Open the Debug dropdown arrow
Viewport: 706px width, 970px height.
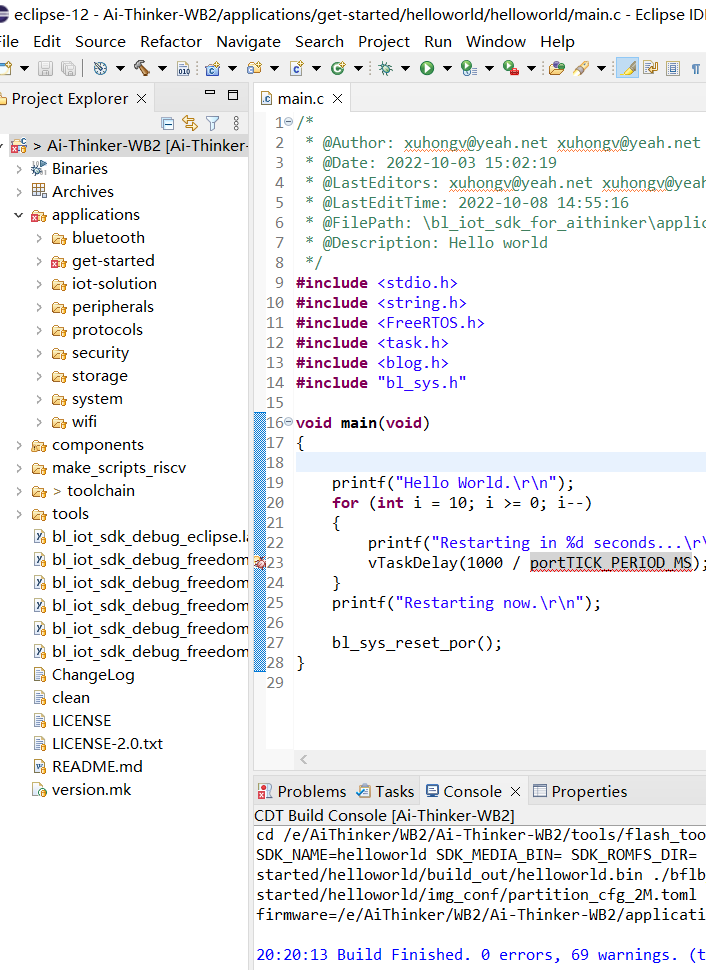tap(405, 68)
